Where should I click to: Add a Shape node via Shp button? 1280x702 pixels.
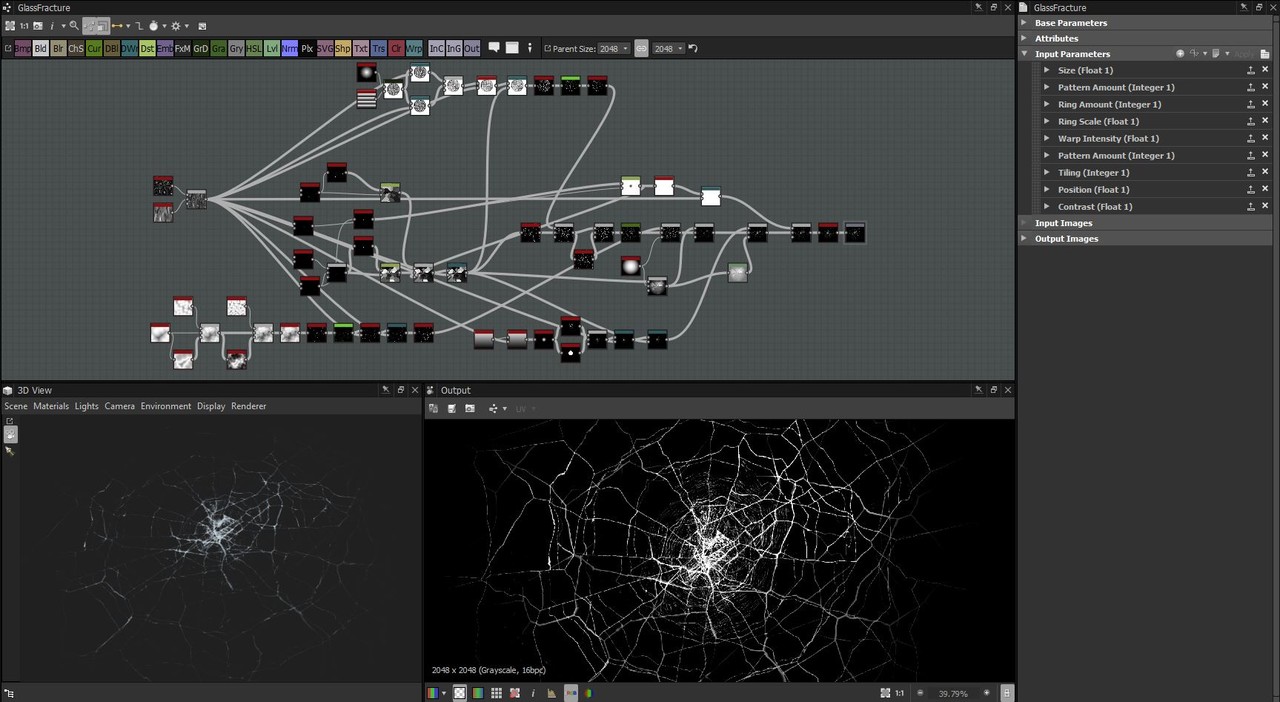tap(343, 48)
